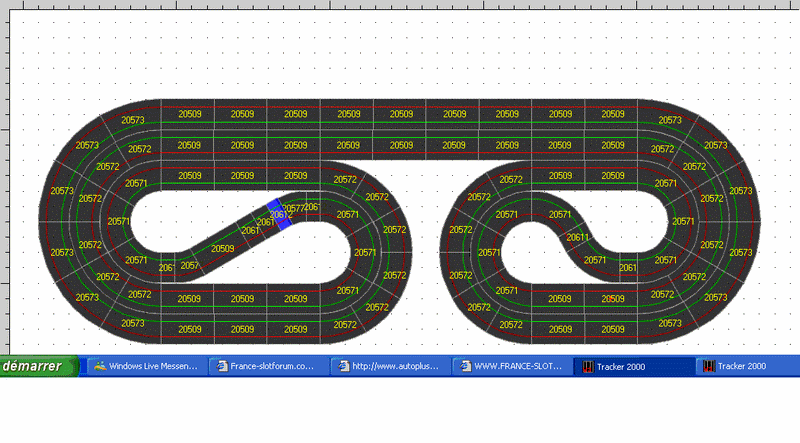Select the 2061 piece in the right loop

[x=628, y=267]
